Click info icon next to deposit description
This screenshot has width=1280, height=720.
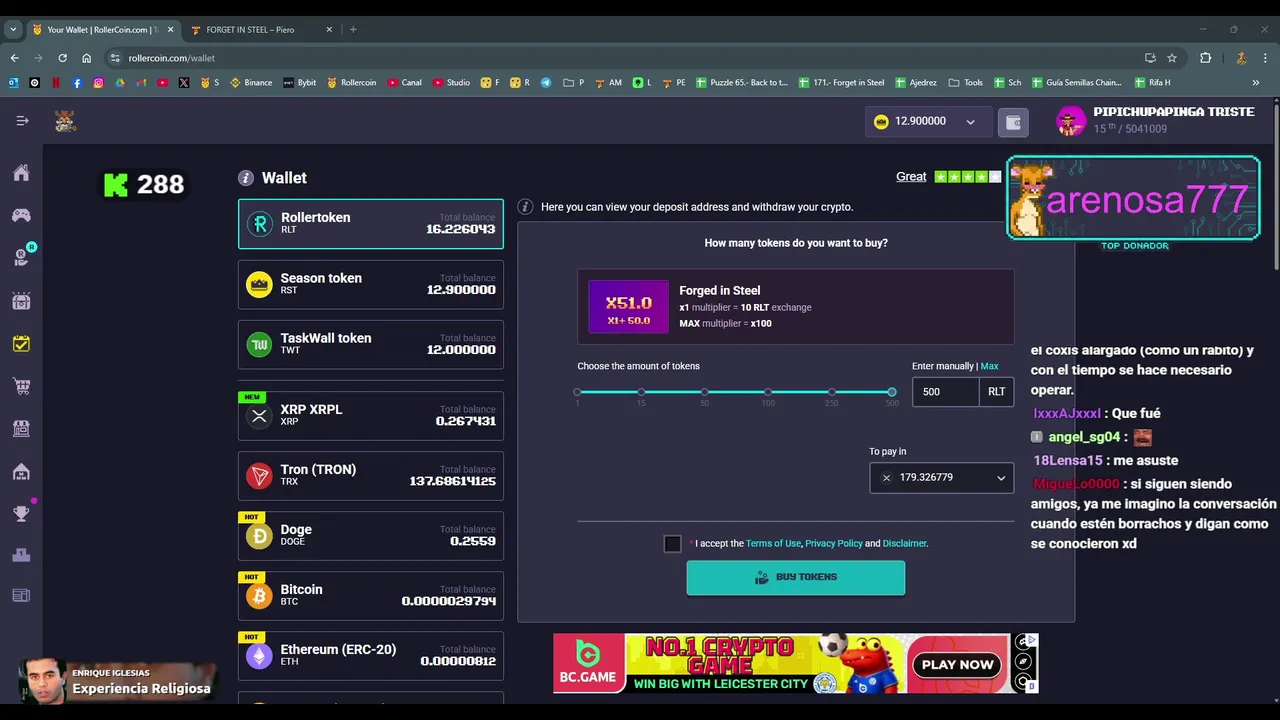click(x=525, y=207)
